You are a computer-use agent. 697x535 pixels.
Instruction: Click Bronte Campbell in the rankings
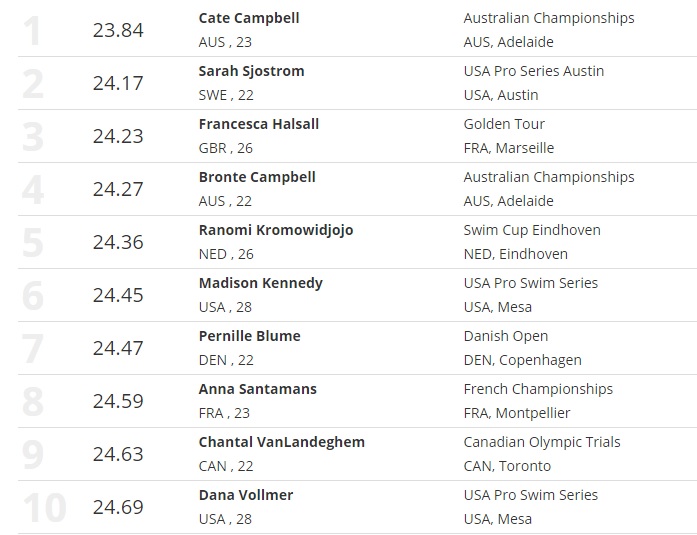click(x=257, y=177)
